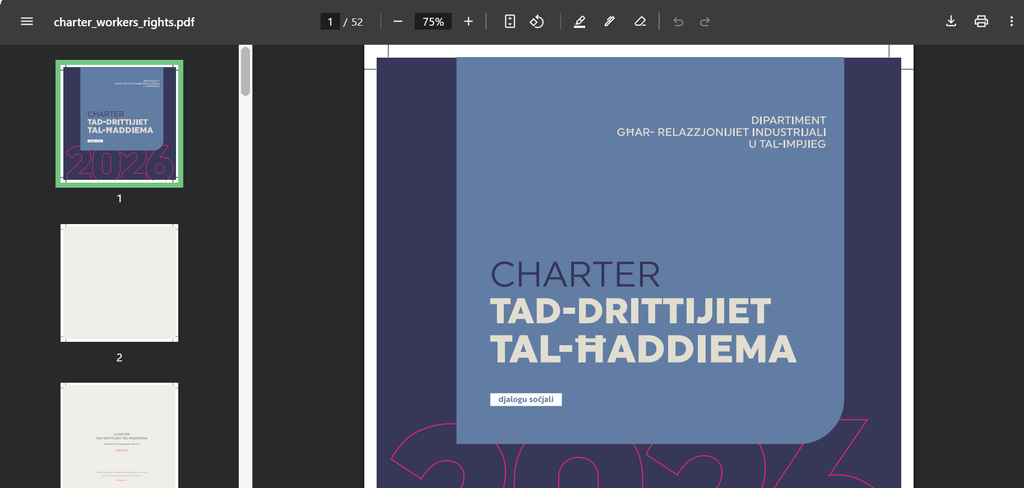Select page 3 thumbnail with Charter title
Screen dimensions: 1024x488
click(x=119, y=435)
